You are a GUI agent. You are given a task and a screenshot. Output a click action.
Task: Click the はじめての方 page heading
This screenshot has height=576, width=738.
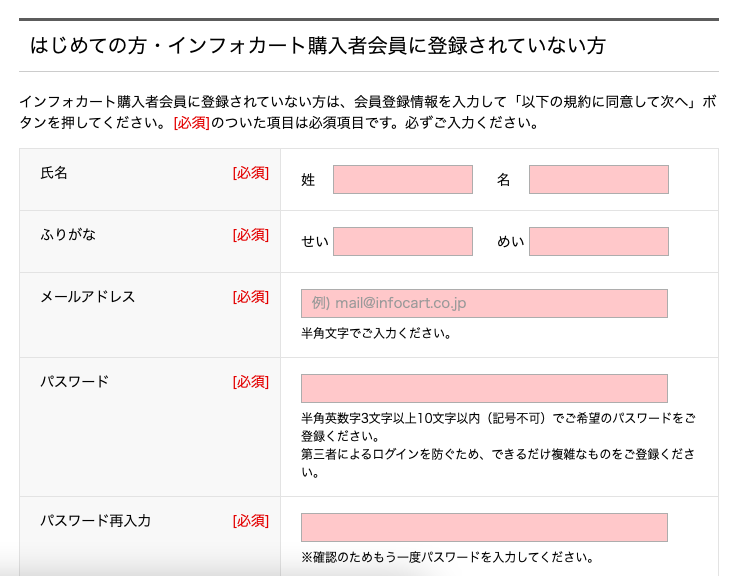318,46
